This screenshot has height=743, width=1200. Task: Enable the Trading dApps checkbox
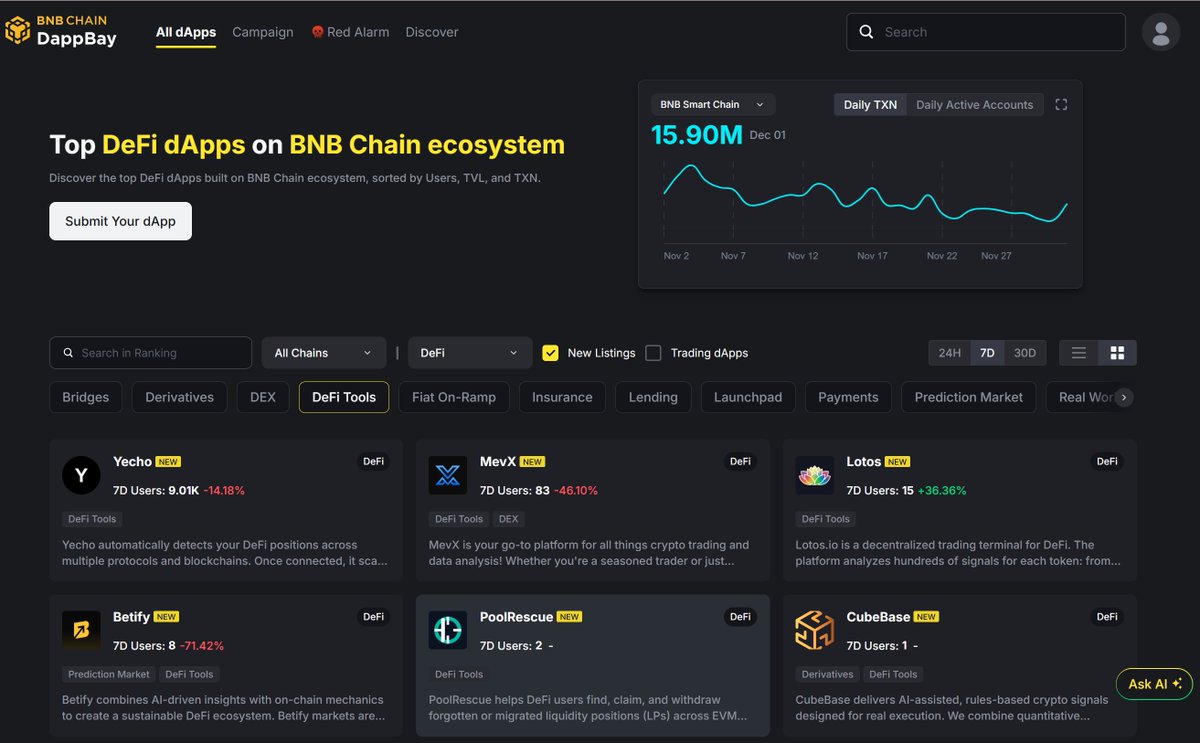coord(653,353)
